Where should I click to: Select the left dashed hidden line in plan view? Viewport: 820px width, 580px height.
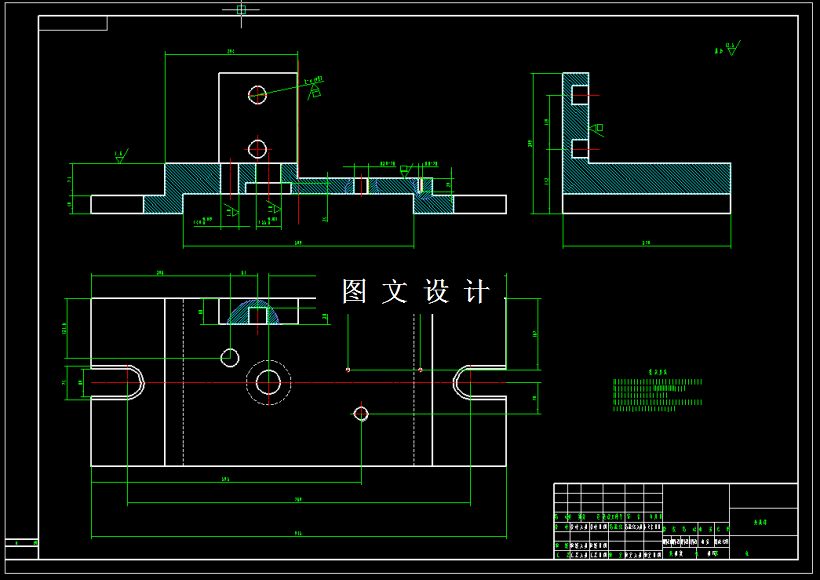(183, 382)
